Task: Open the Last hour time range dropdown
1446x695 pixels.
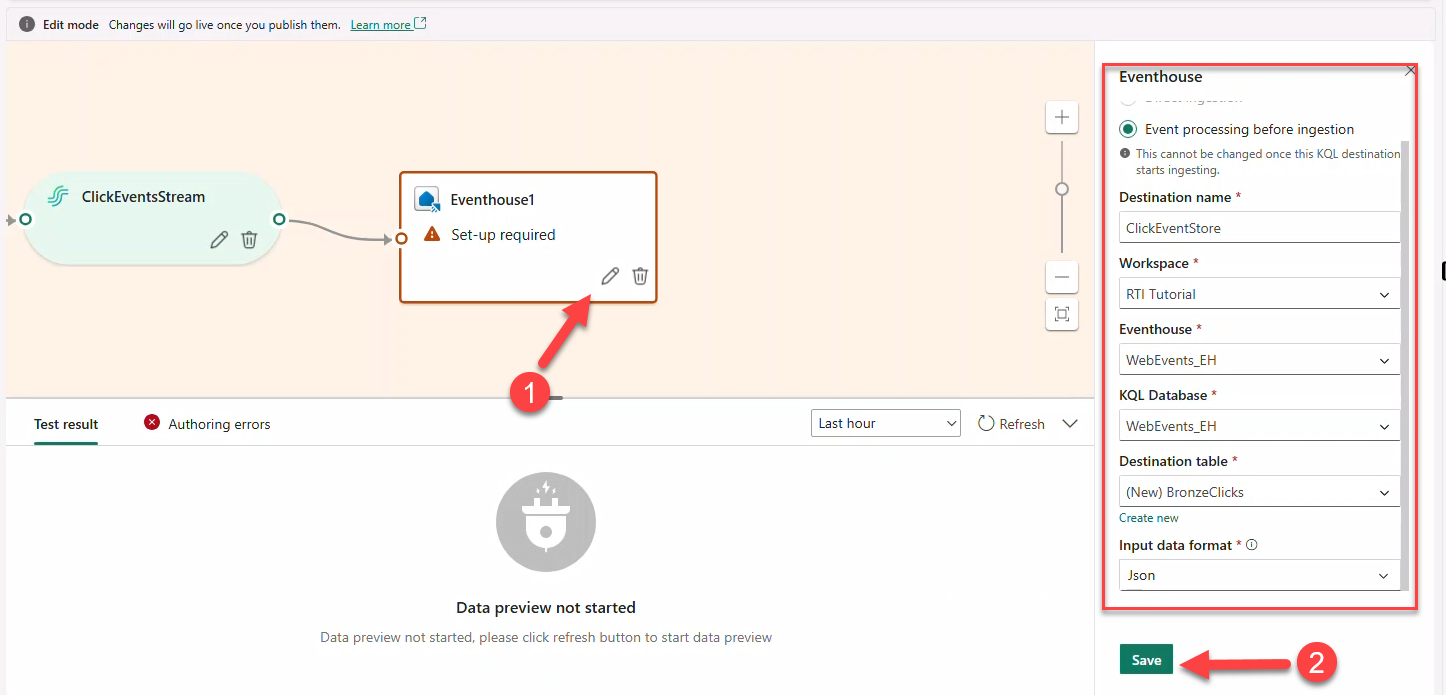Action: (x=885, y=423)
